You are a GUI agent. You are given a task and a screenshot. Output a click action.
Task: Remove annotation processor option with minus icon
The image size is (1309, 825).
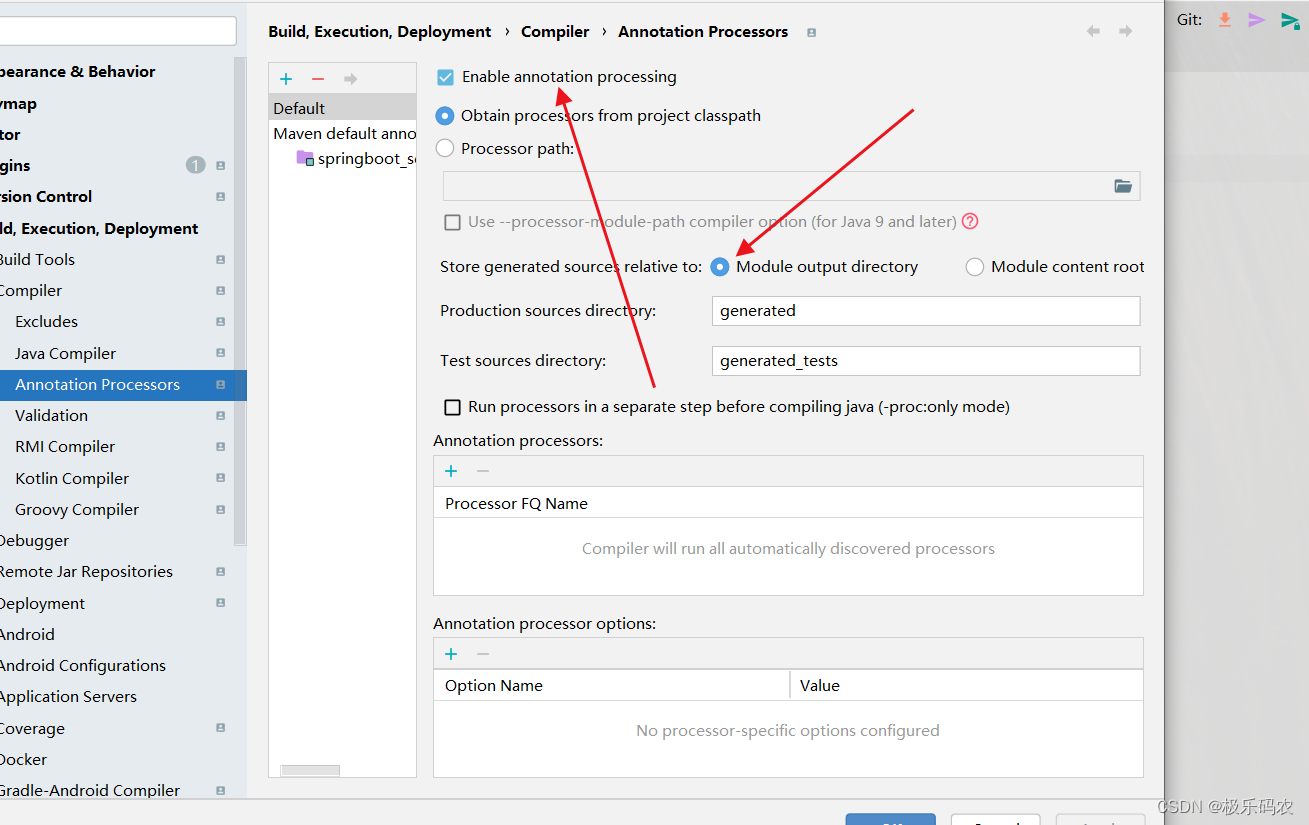coord(483,654)
